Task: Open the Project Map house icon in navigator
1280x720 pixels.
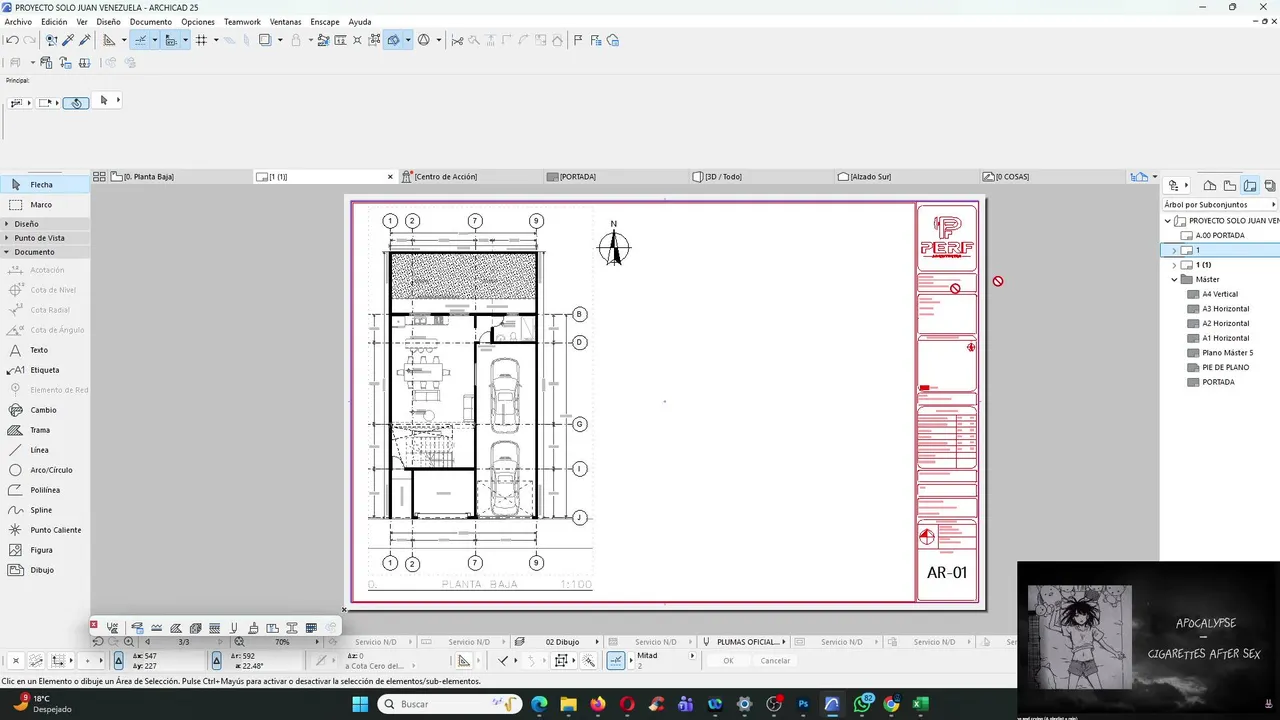Action: pyautogui.click(x=1209, y=185)
